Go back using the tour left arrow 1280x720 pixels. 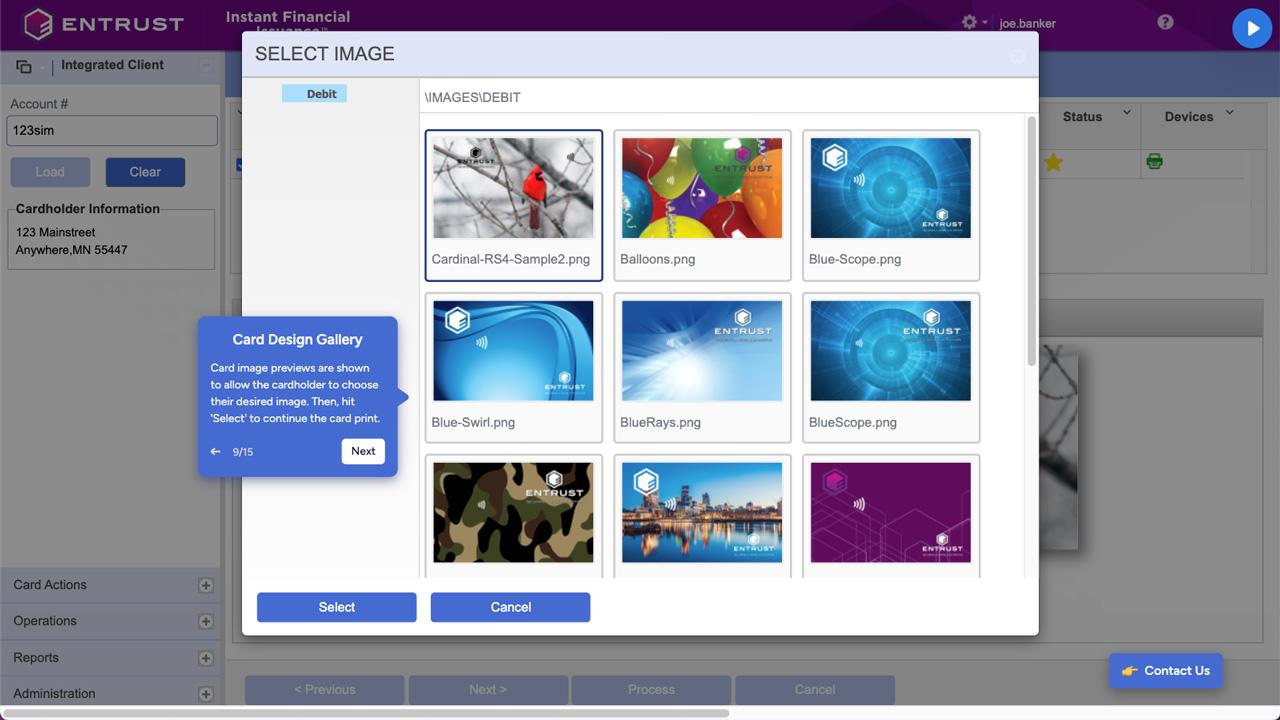(215, 452)
